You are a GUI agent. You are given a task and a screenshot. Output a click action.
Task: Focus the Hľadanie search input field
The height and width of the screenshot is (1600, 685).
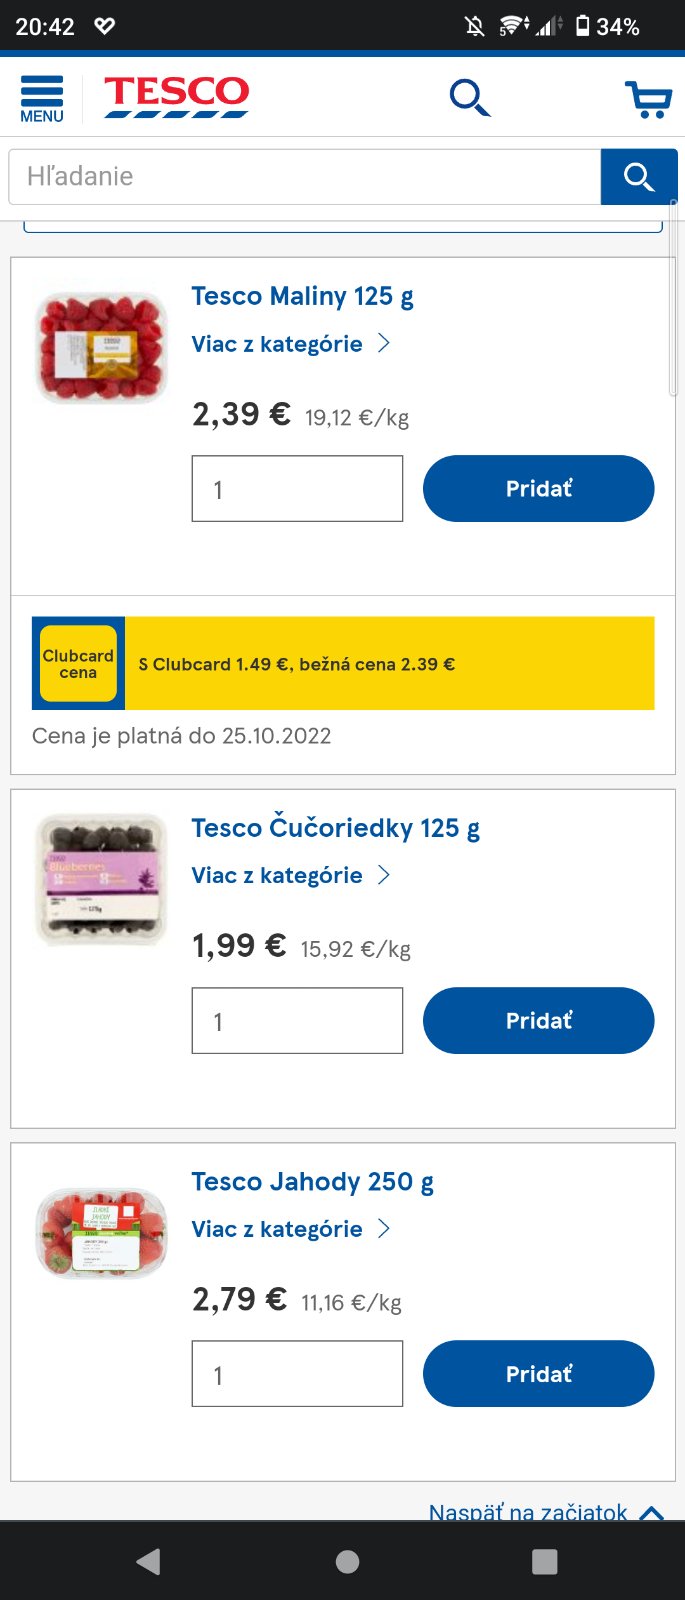[x=304, y=177]
